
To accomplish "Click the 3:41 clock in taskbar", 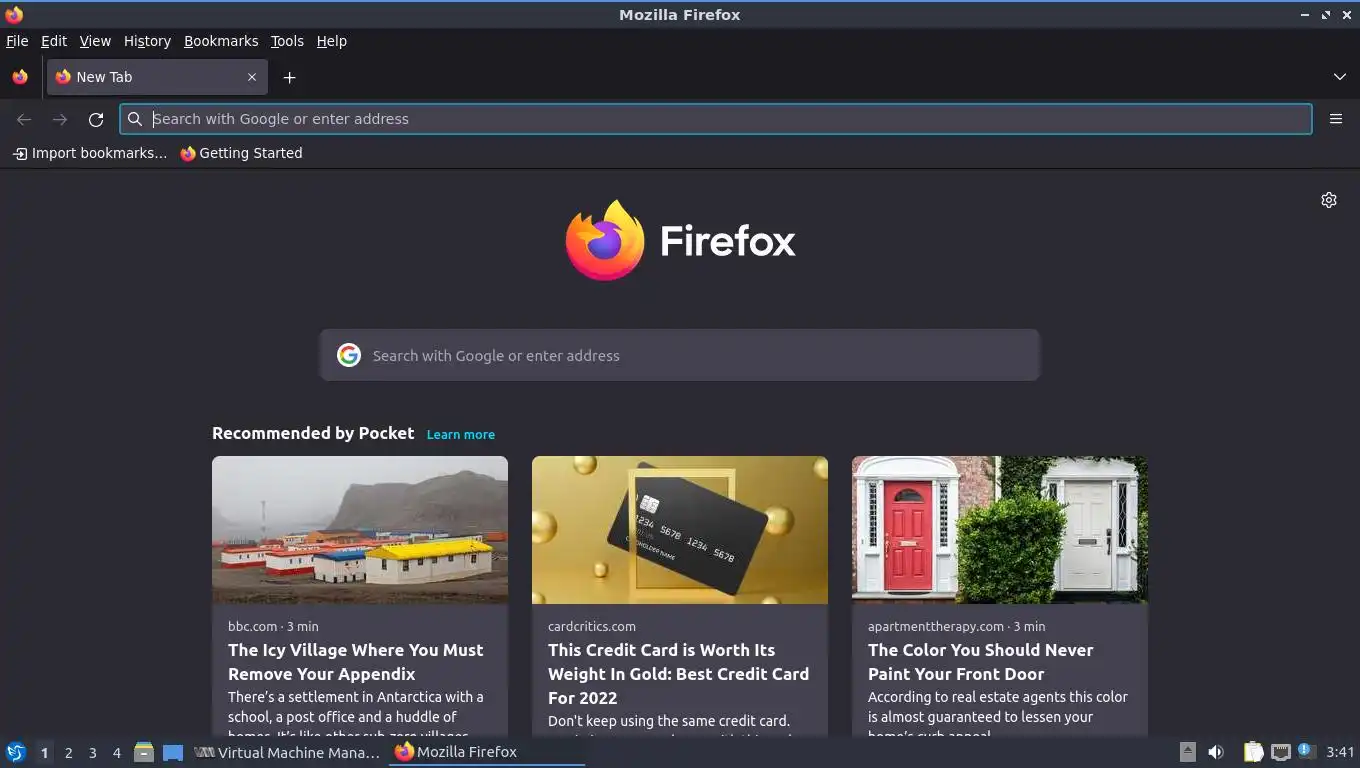I will (x=1340, y=752).
